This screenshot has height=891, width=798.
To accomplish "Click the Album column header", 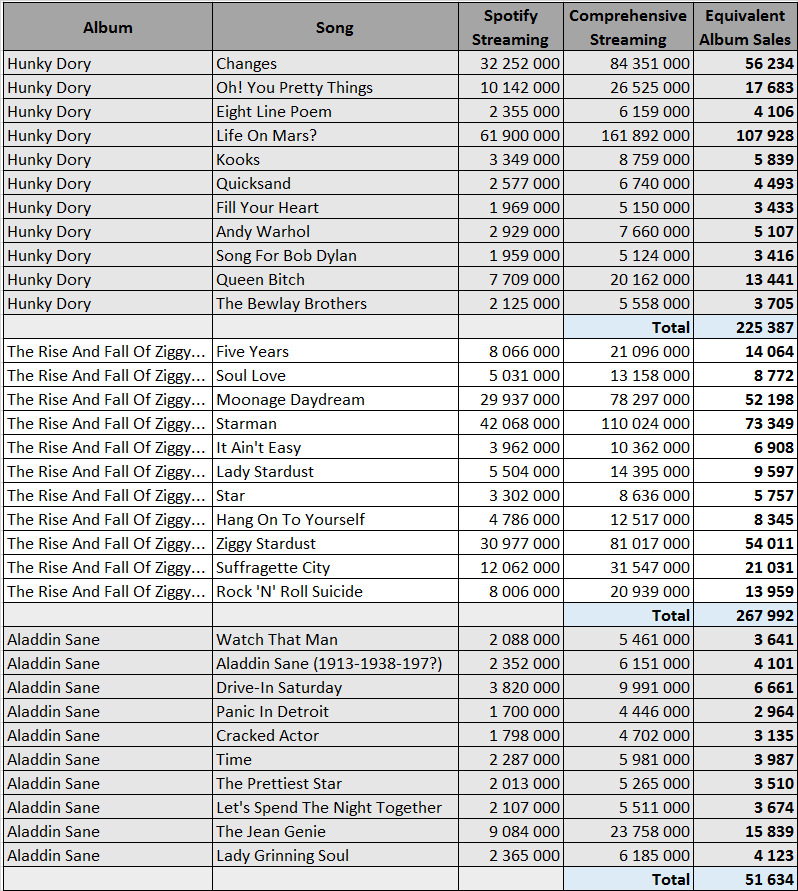I will tap(108, 27).
